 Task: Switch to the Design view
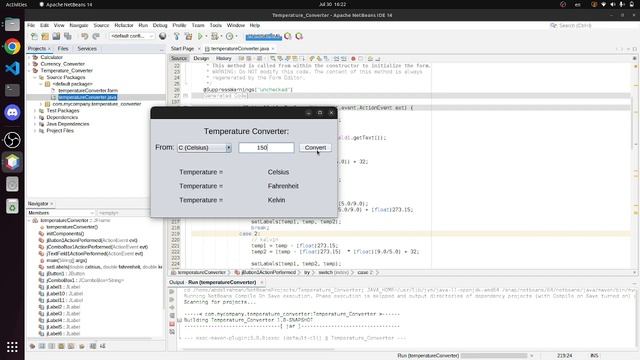tap(201, 58)
